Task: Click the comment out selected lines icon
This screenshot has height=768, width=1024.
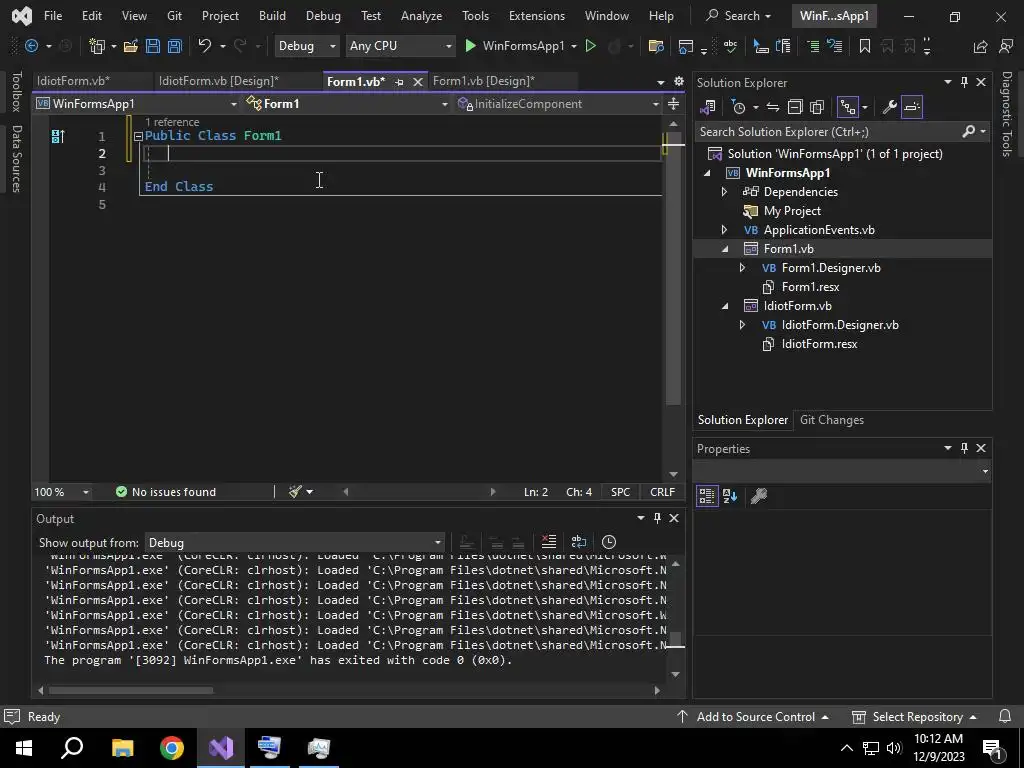Action: 813,46
